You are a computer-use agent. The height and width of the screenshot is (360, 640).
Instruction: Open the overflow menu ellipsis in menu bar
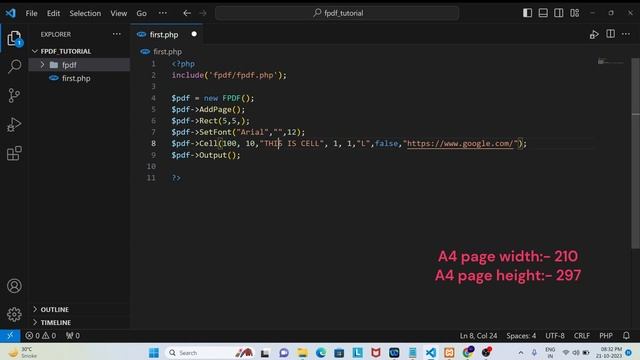pos(162,13)
